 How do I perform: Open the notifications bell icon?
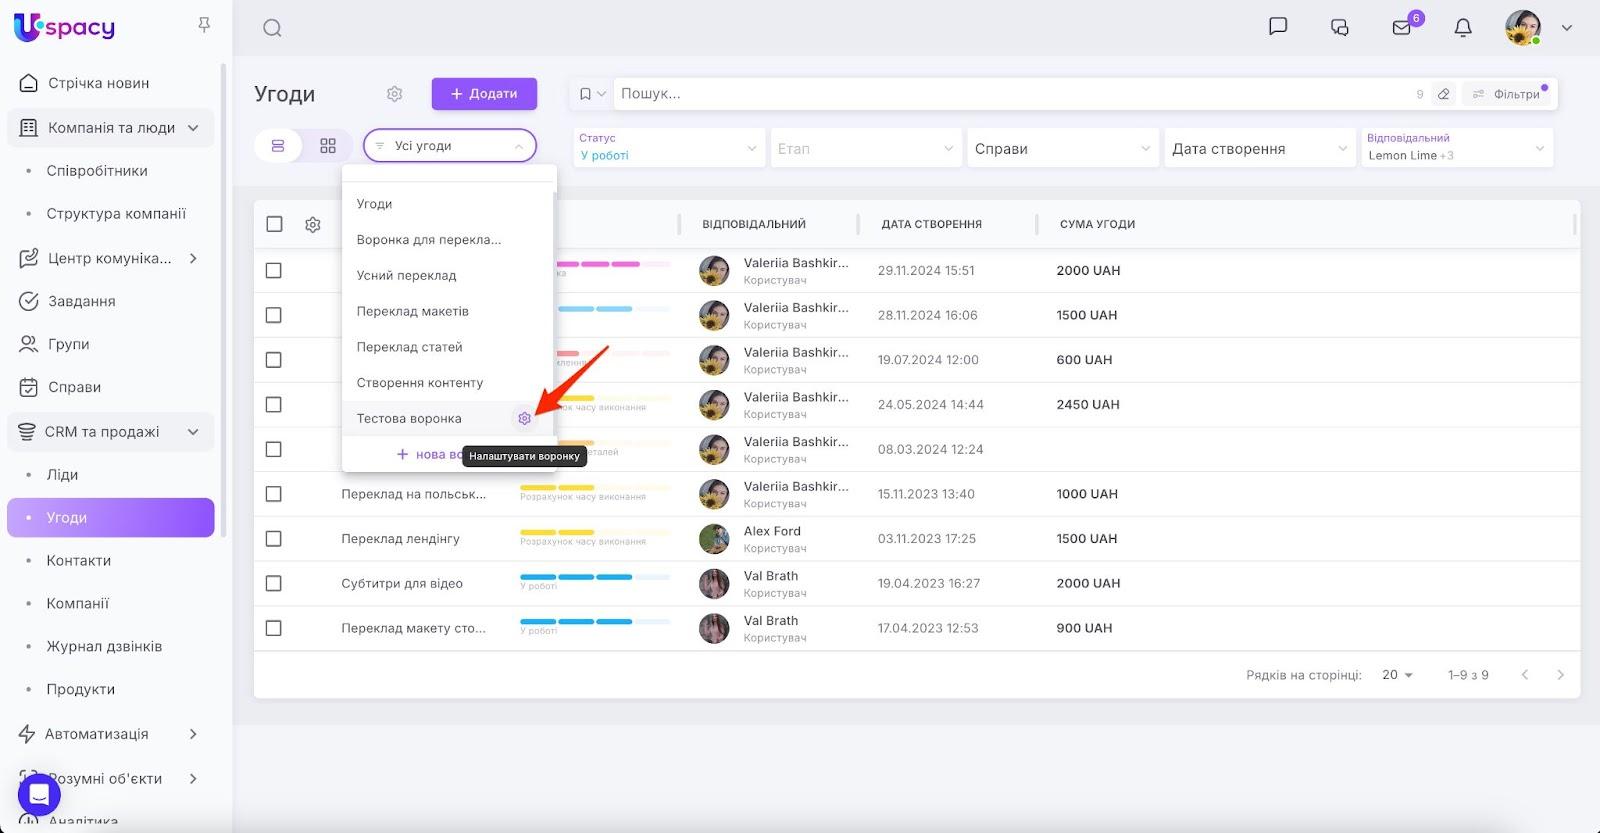[1462, 28]
